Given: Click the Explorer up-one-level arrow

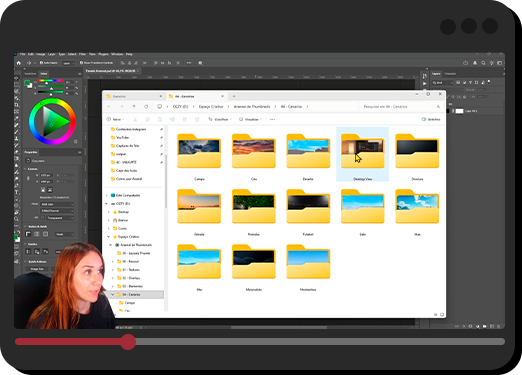Looking at the screenshot, I should point(134,107).
